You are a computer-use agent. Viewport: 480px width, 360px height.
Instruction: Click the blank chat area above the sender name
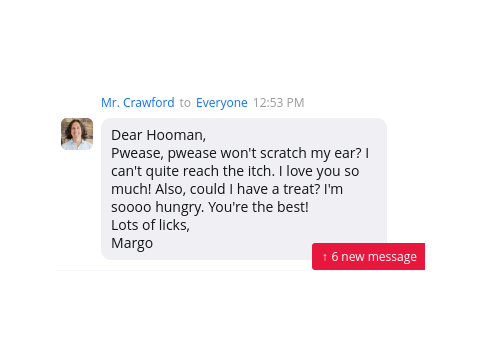point(240,47)
